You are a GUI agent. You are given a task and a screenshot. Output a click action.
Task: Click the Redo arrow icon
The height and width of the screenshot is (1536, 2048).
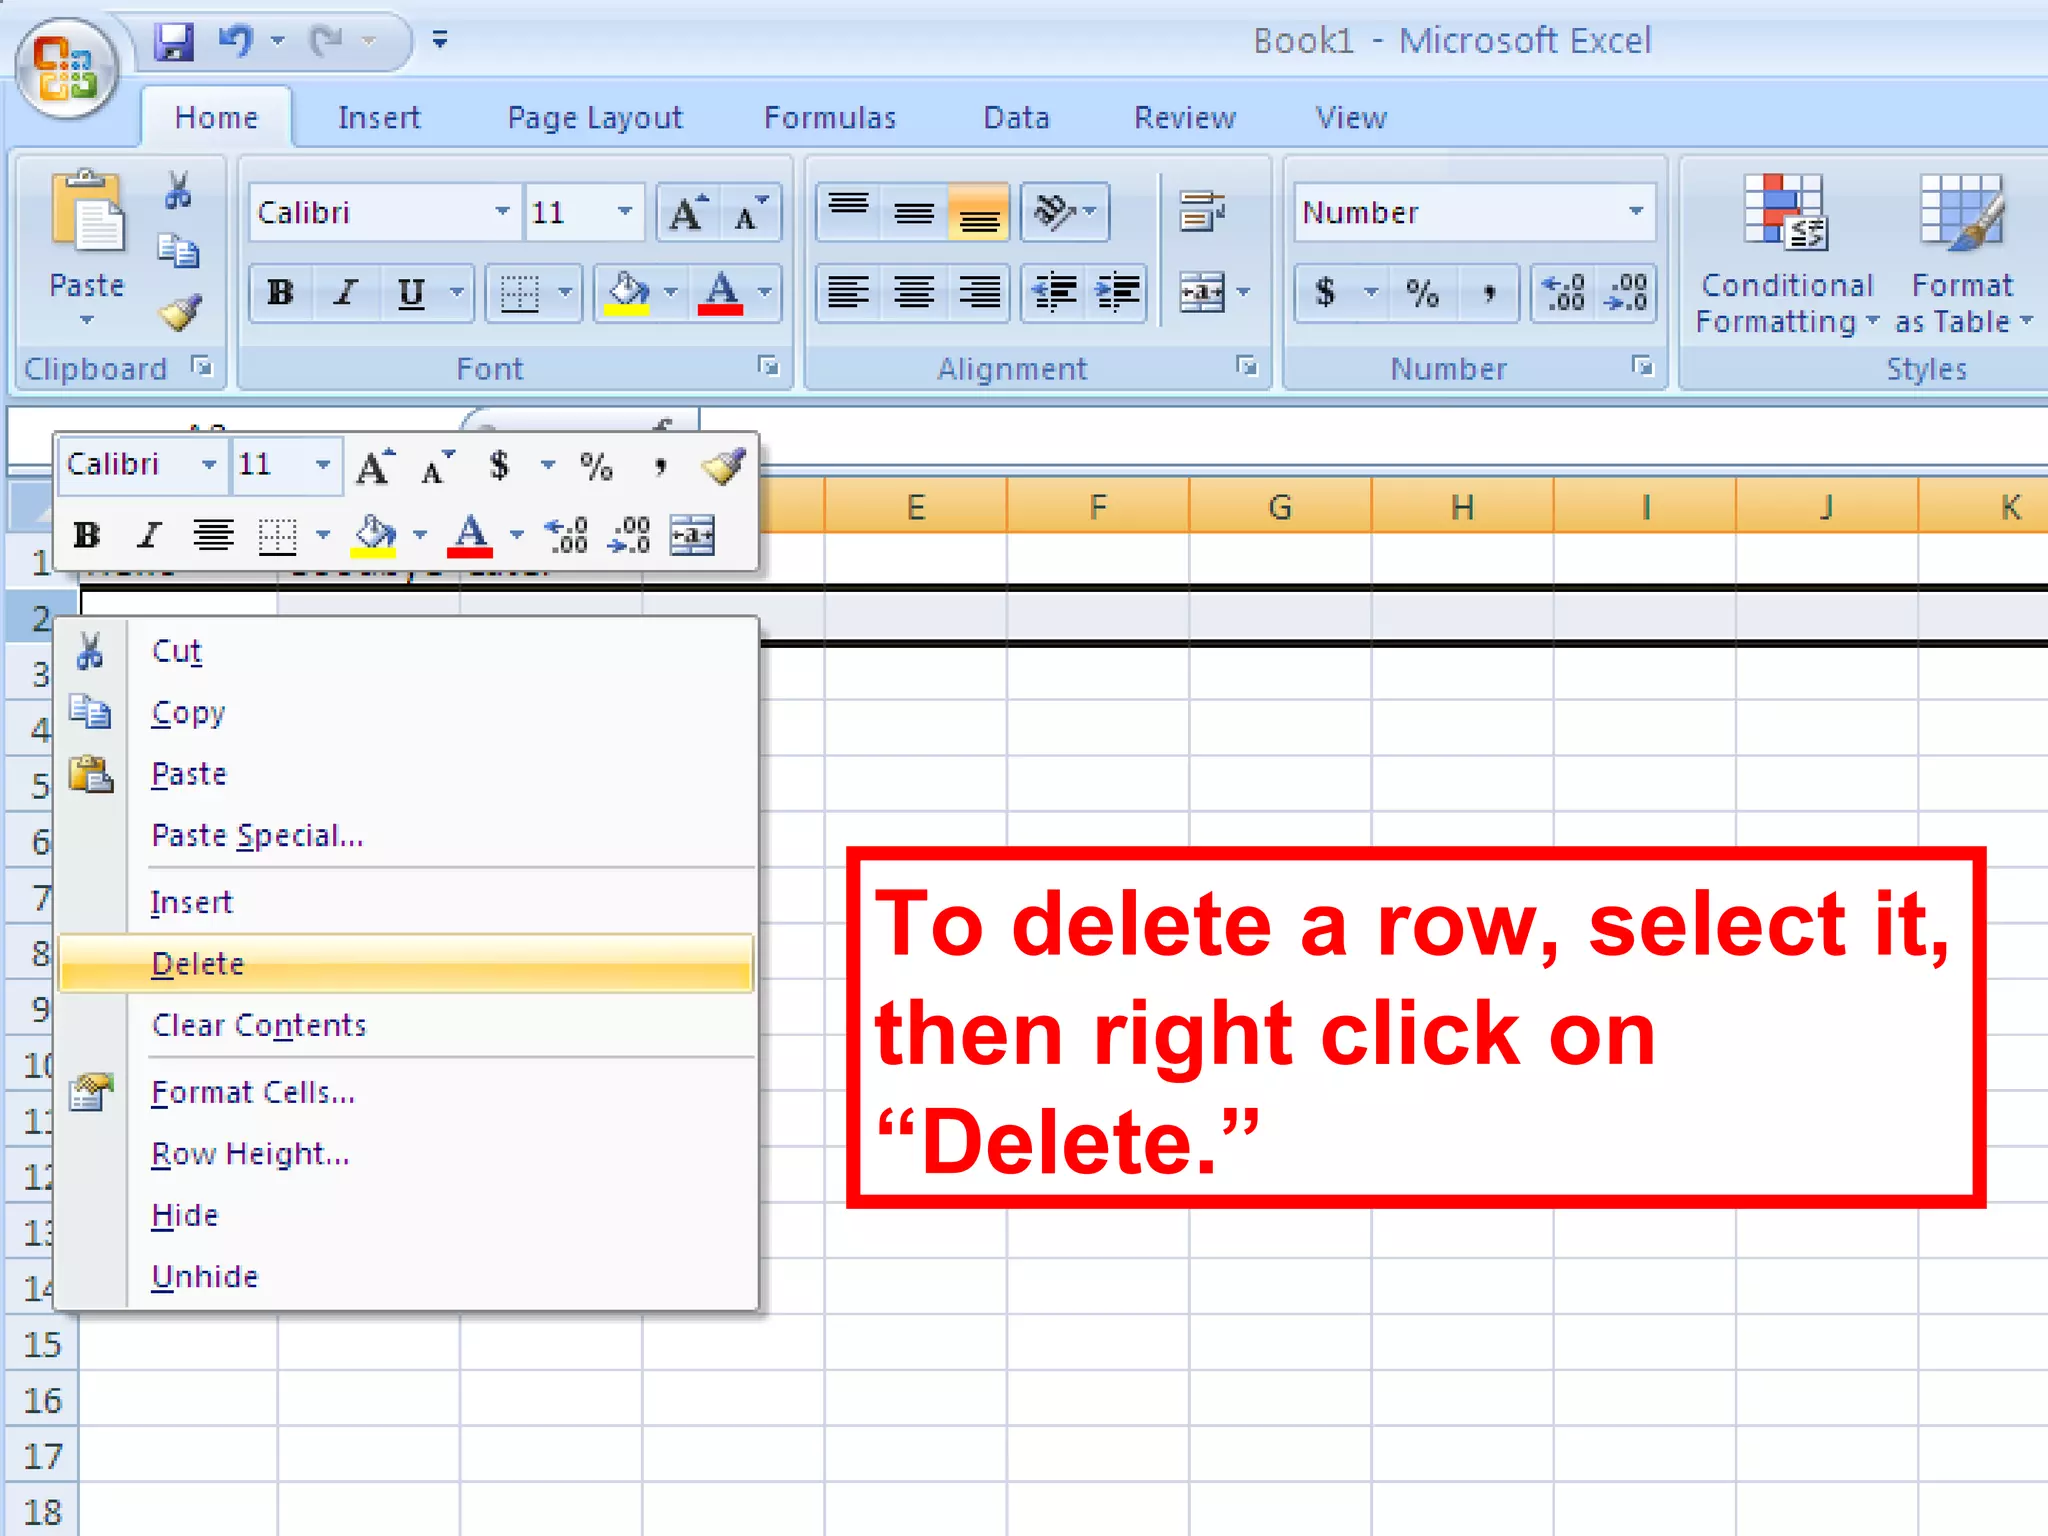[x=327, y=41]
